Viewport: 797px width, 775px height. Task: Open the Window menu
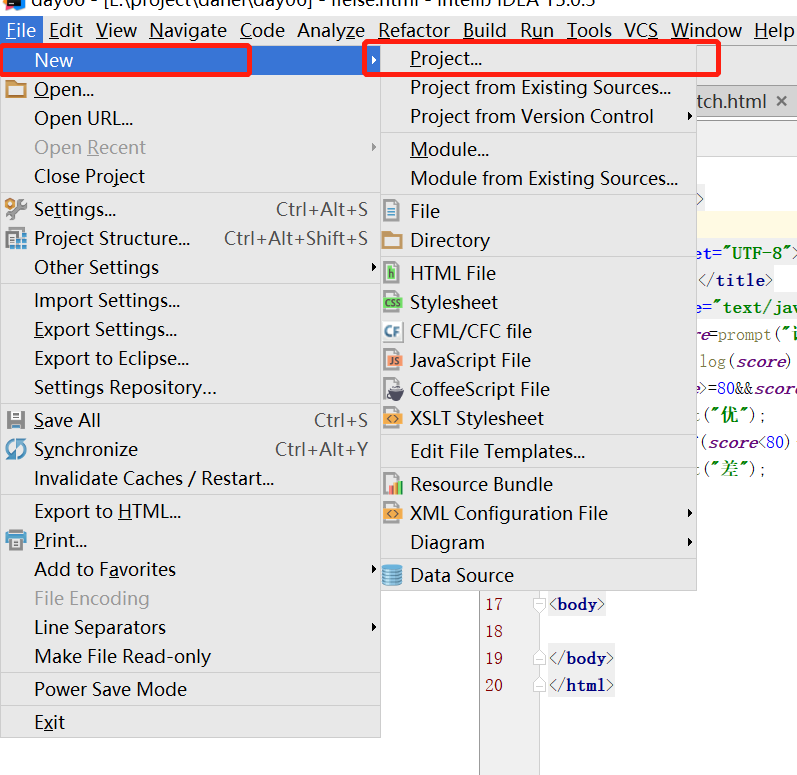706,30
